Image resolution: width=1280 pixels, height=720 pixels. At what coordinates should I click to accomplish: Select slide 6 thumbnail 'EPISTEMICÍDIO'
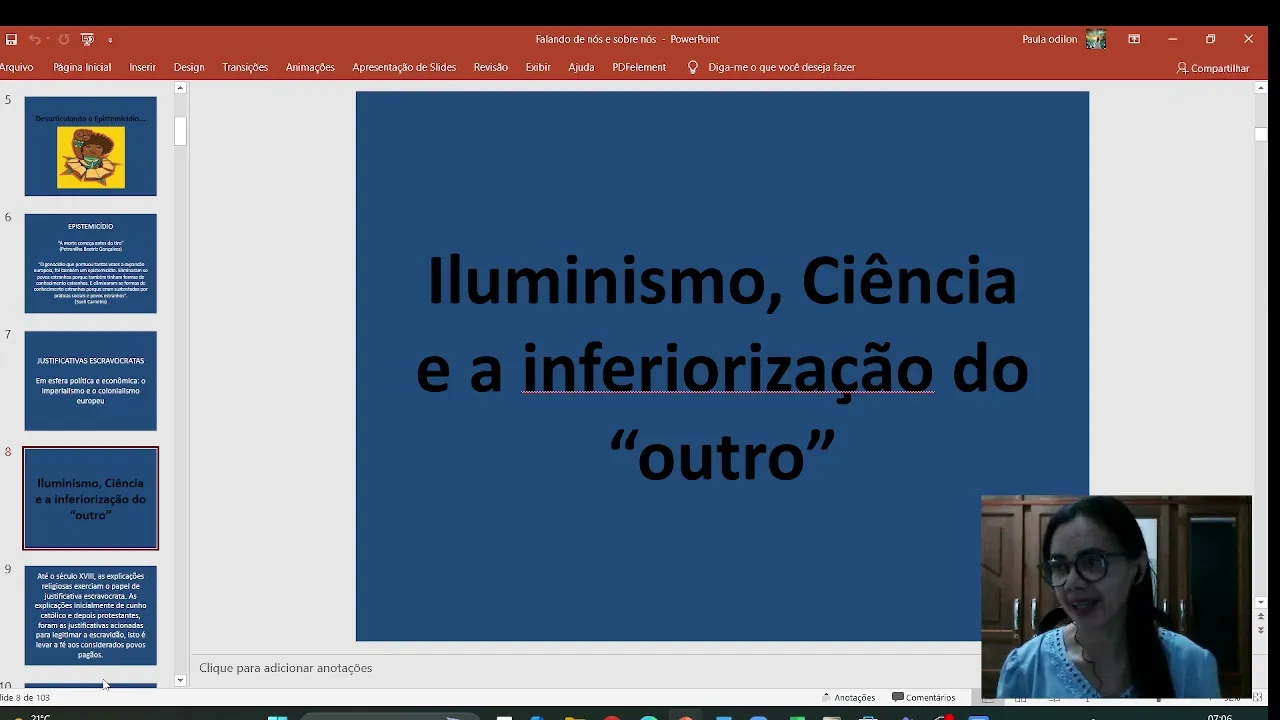(x=91, y=264)
